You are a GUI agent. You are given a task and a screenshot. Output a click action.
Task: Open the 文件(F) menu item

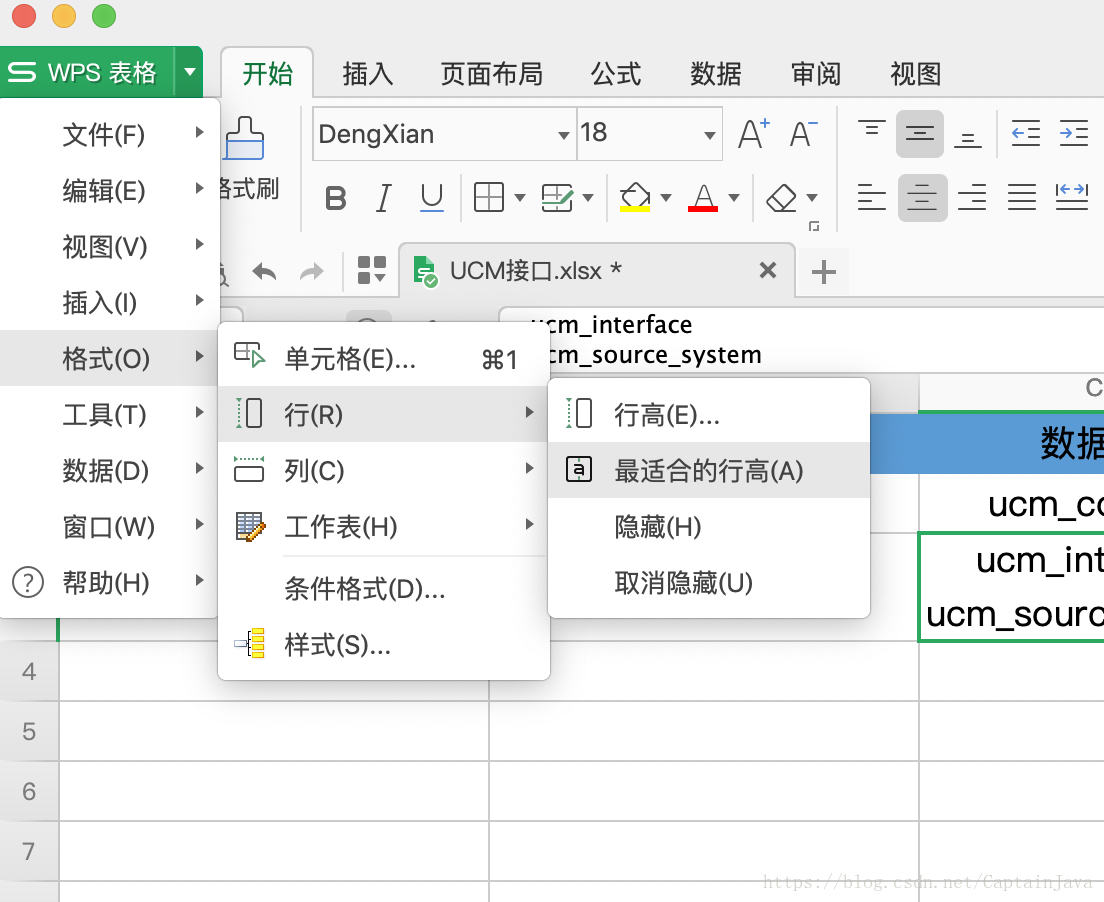point(110,134)
